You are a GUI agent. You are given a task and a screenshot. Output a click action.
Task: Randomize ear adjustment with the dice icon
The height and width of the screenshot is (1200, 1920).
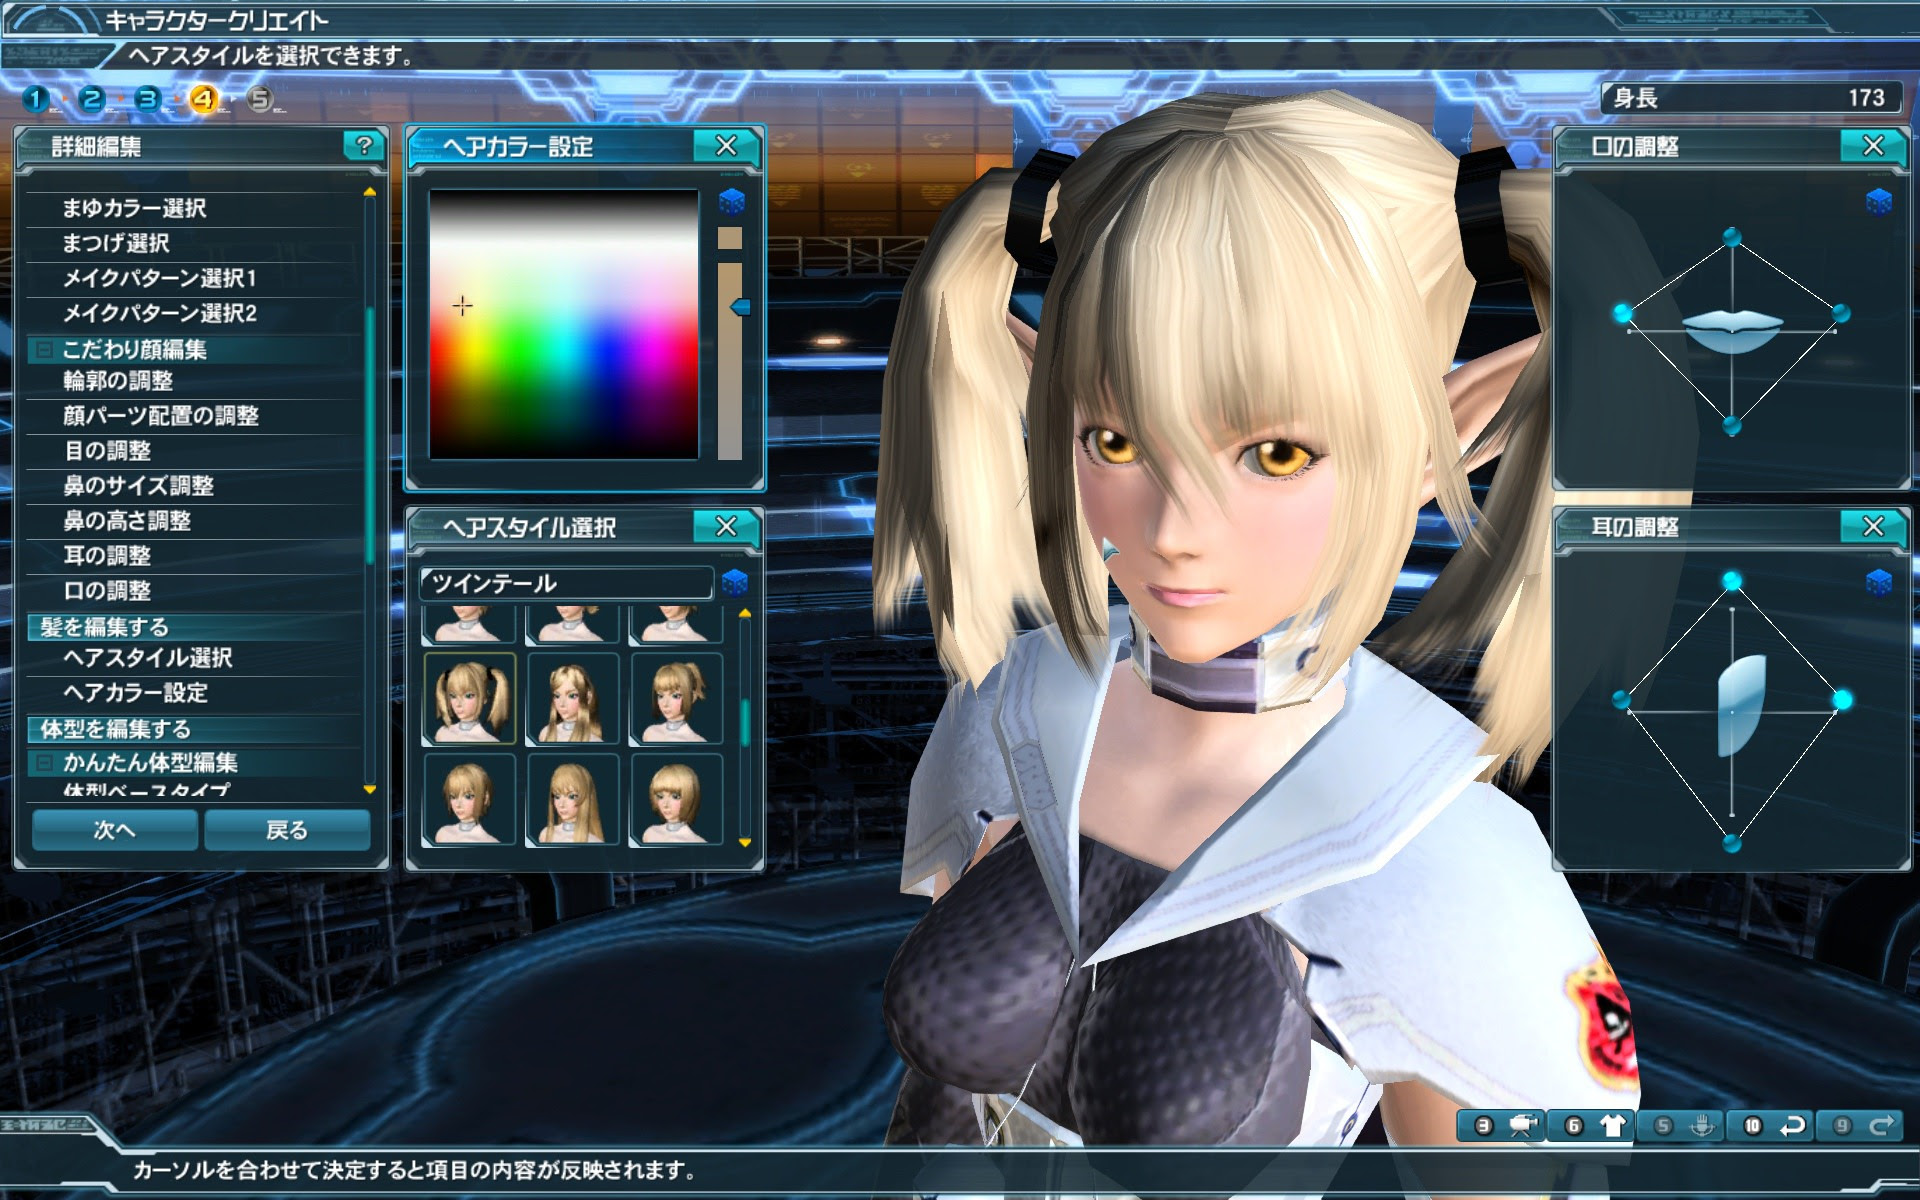tap(1879, 582)
